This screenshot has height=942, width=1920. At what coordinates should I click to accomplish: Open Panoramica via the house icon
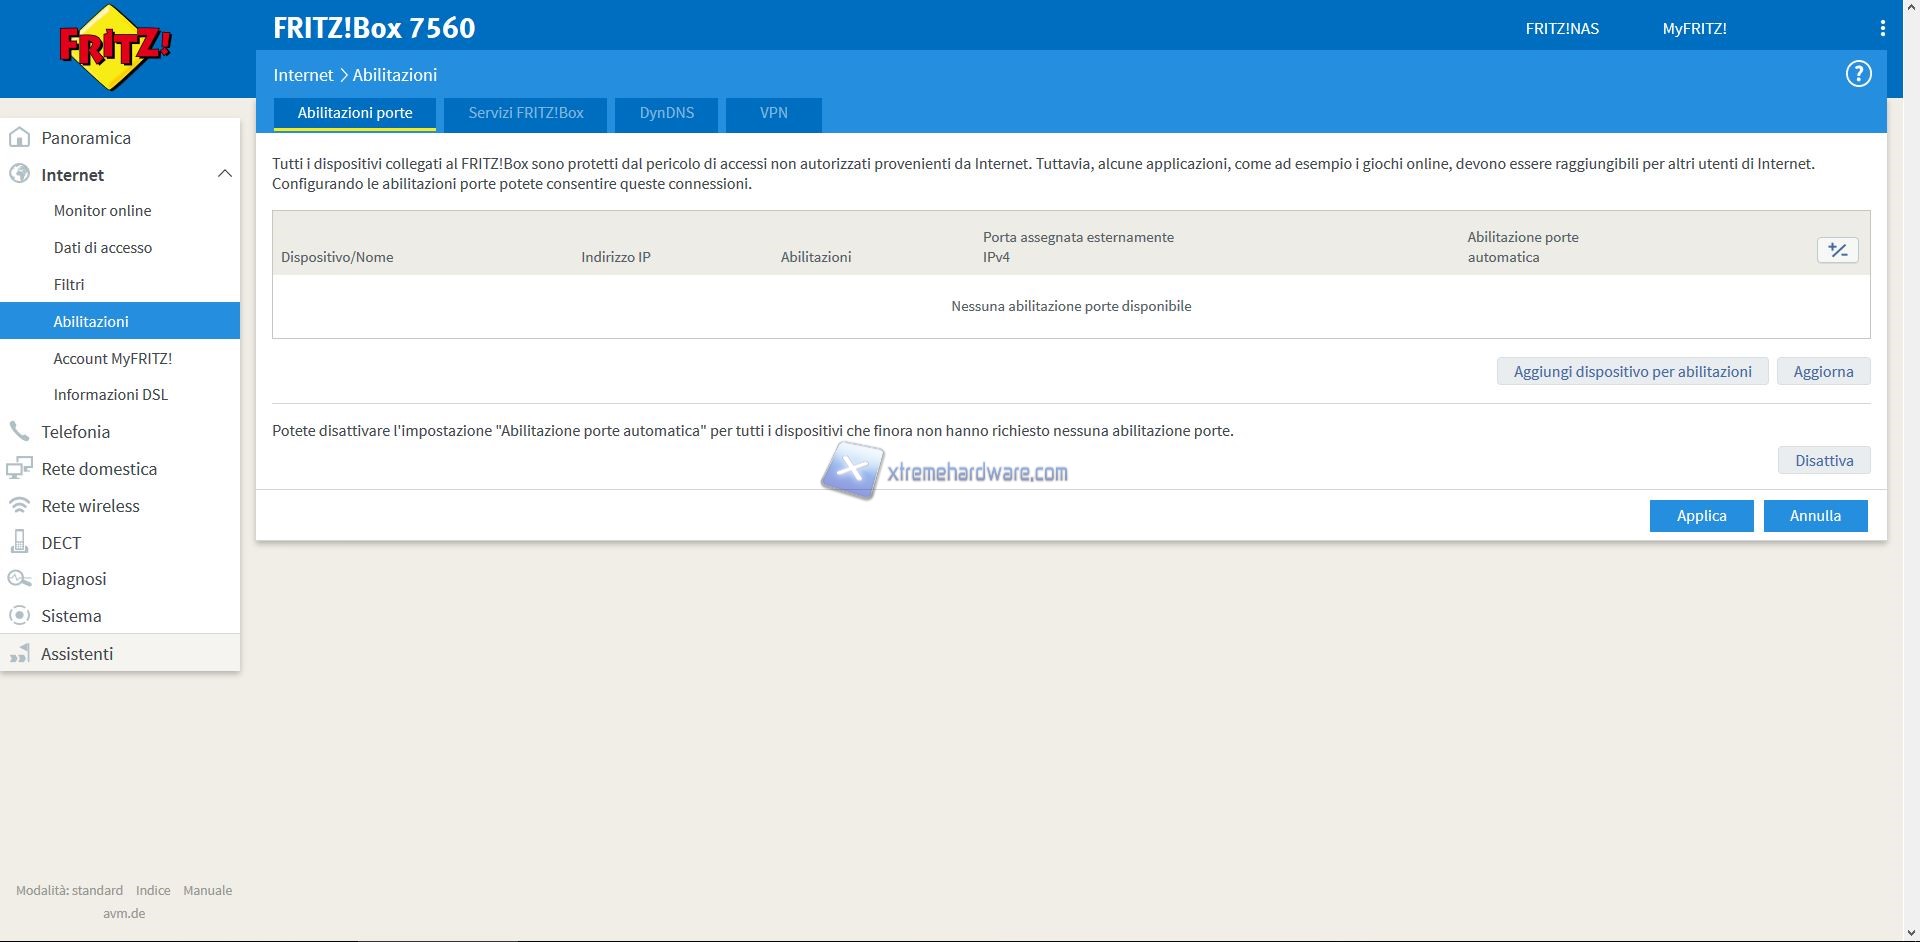[x=19, y=138]
